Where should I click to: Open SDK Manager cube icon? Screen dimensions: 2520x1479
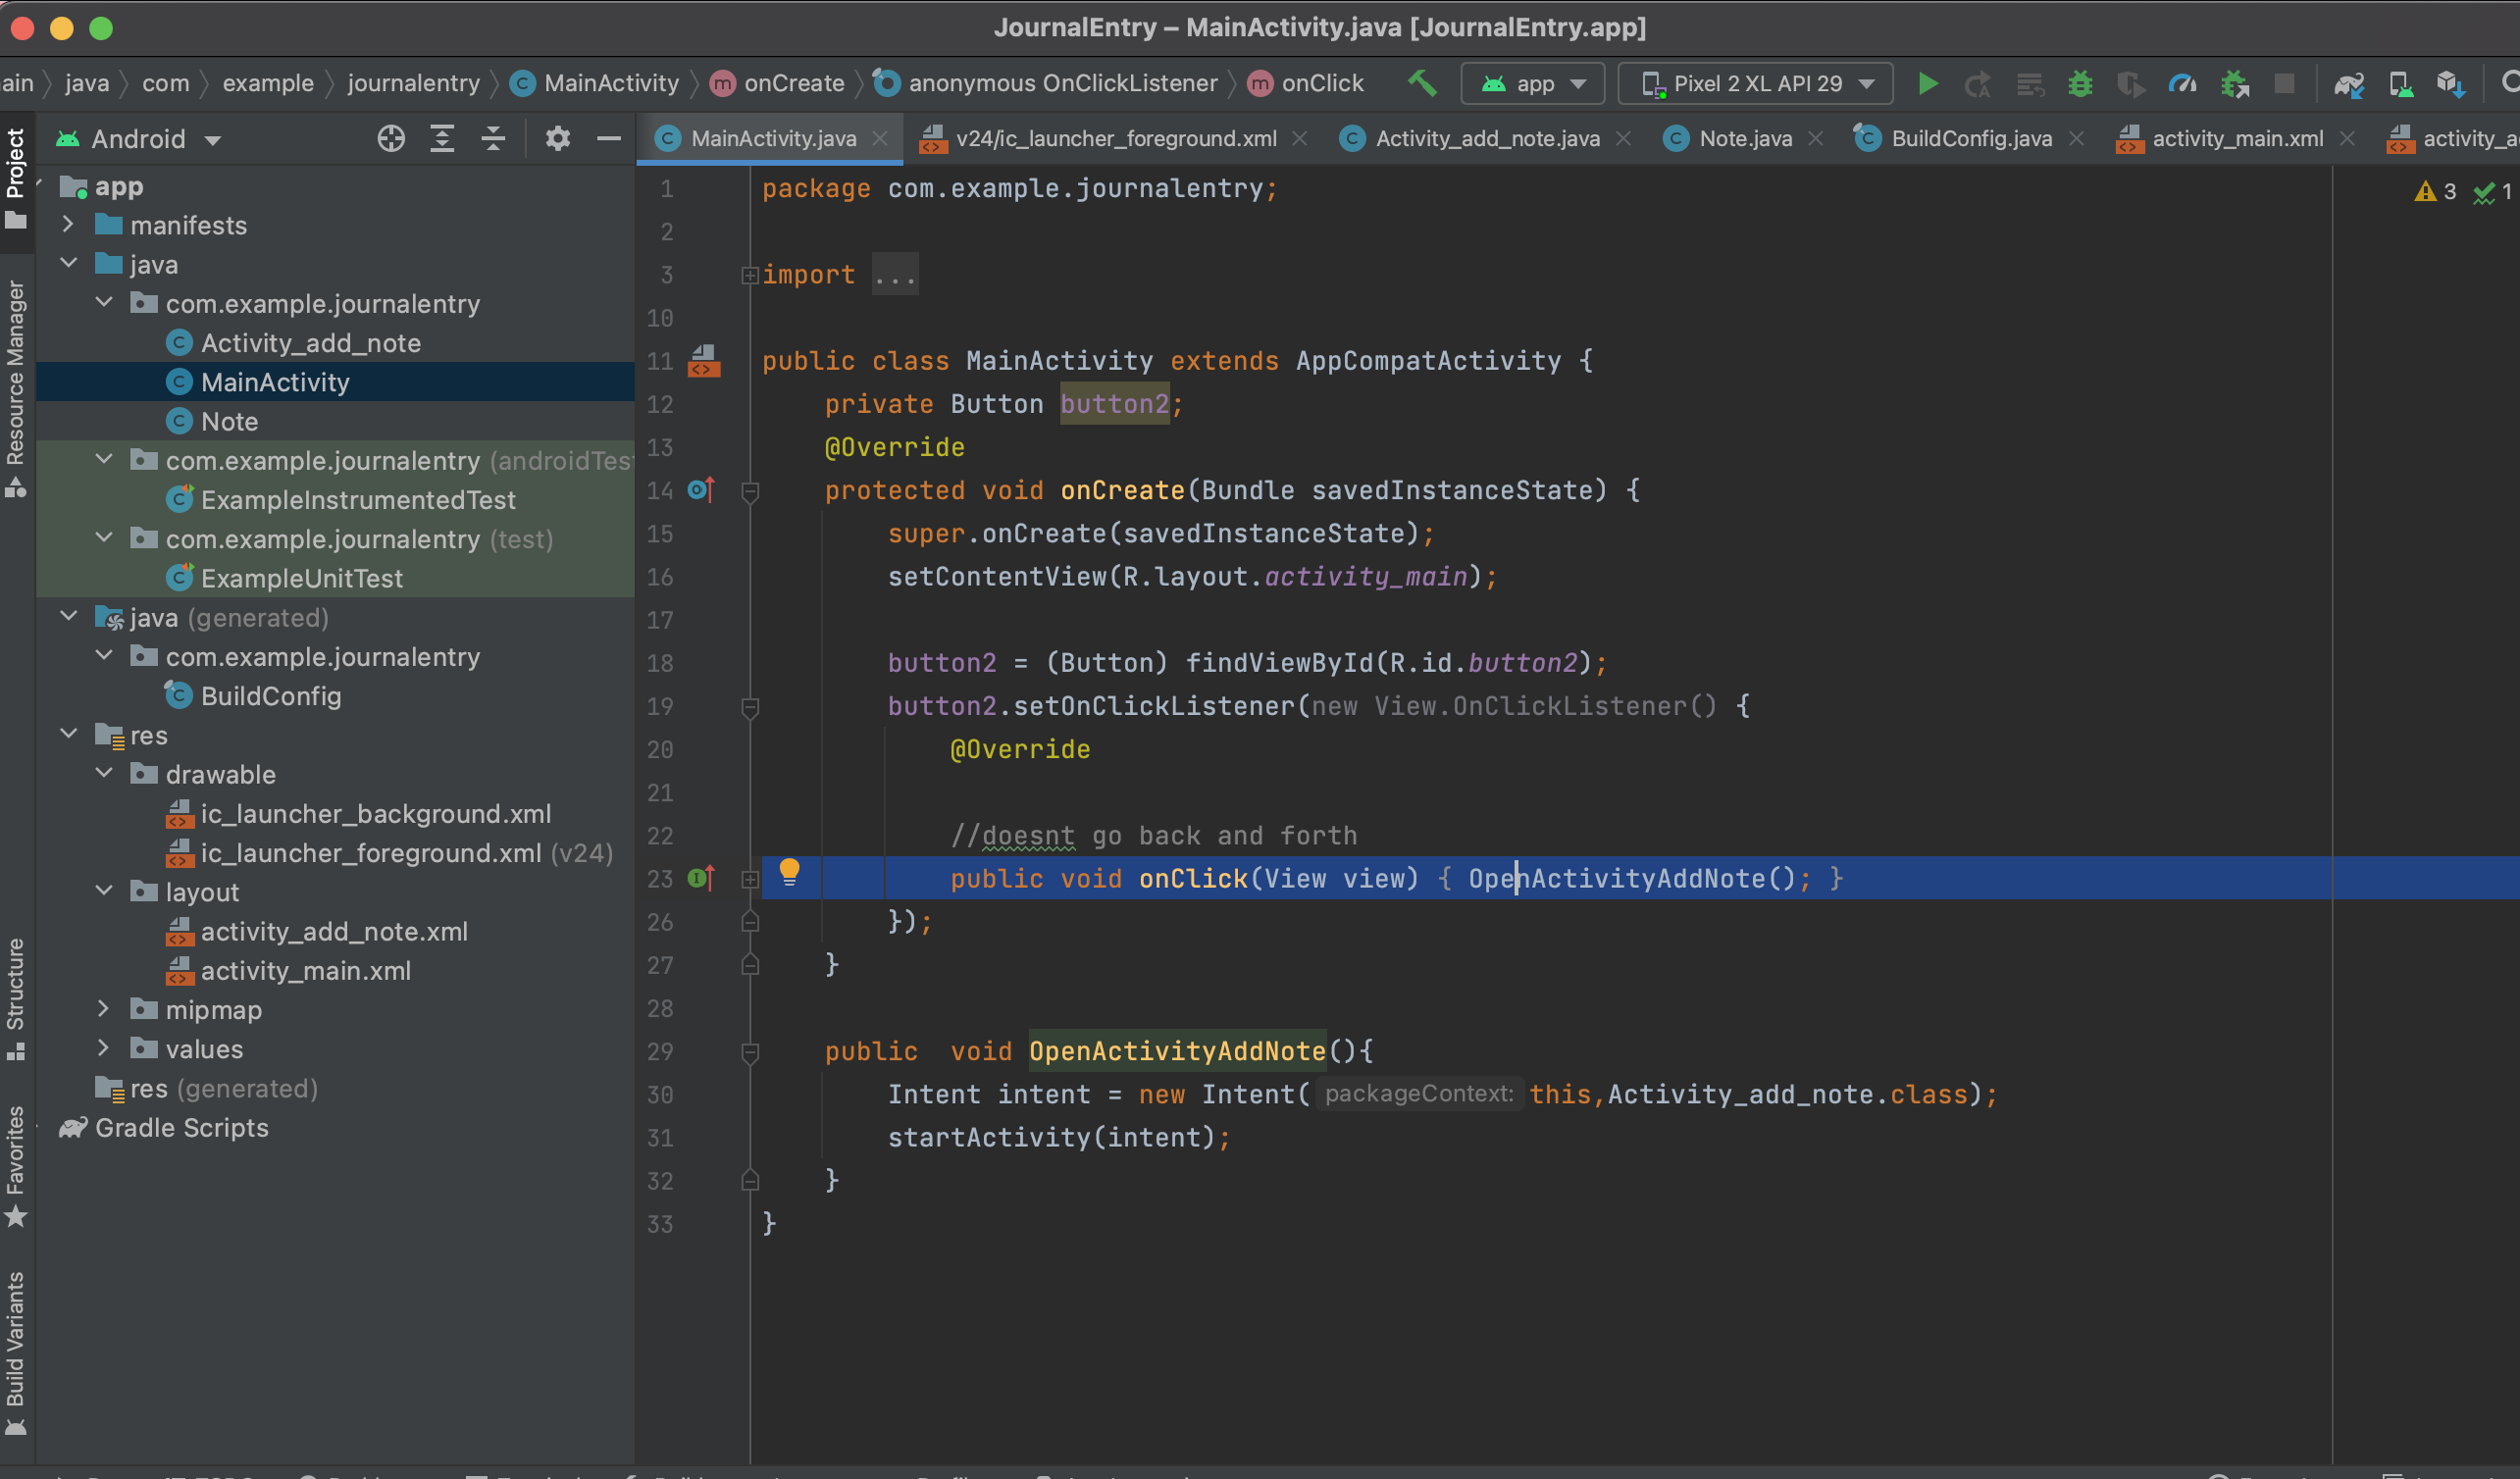2450,84
